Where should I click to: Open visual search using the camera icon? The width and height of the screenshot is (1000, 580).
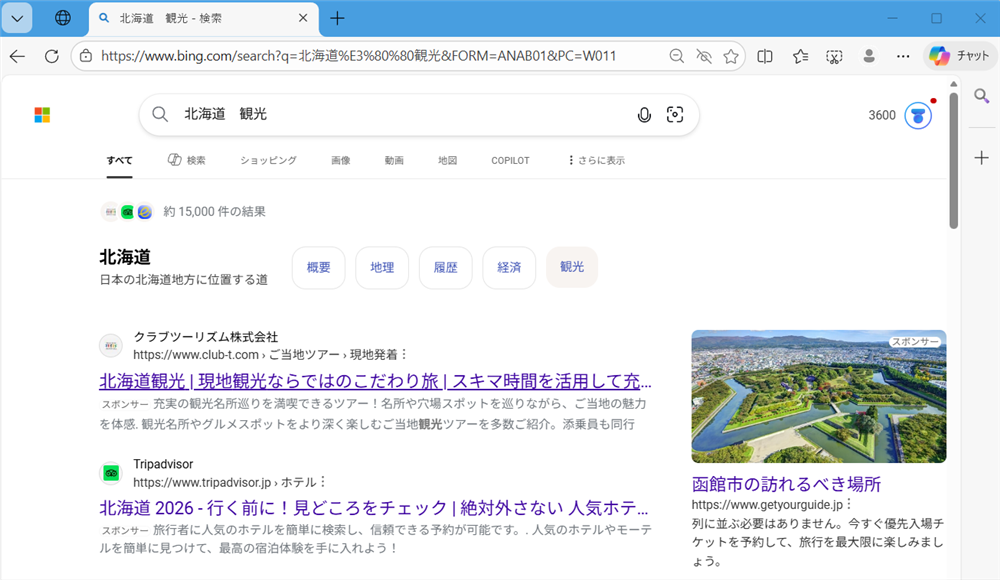point(675,114)
